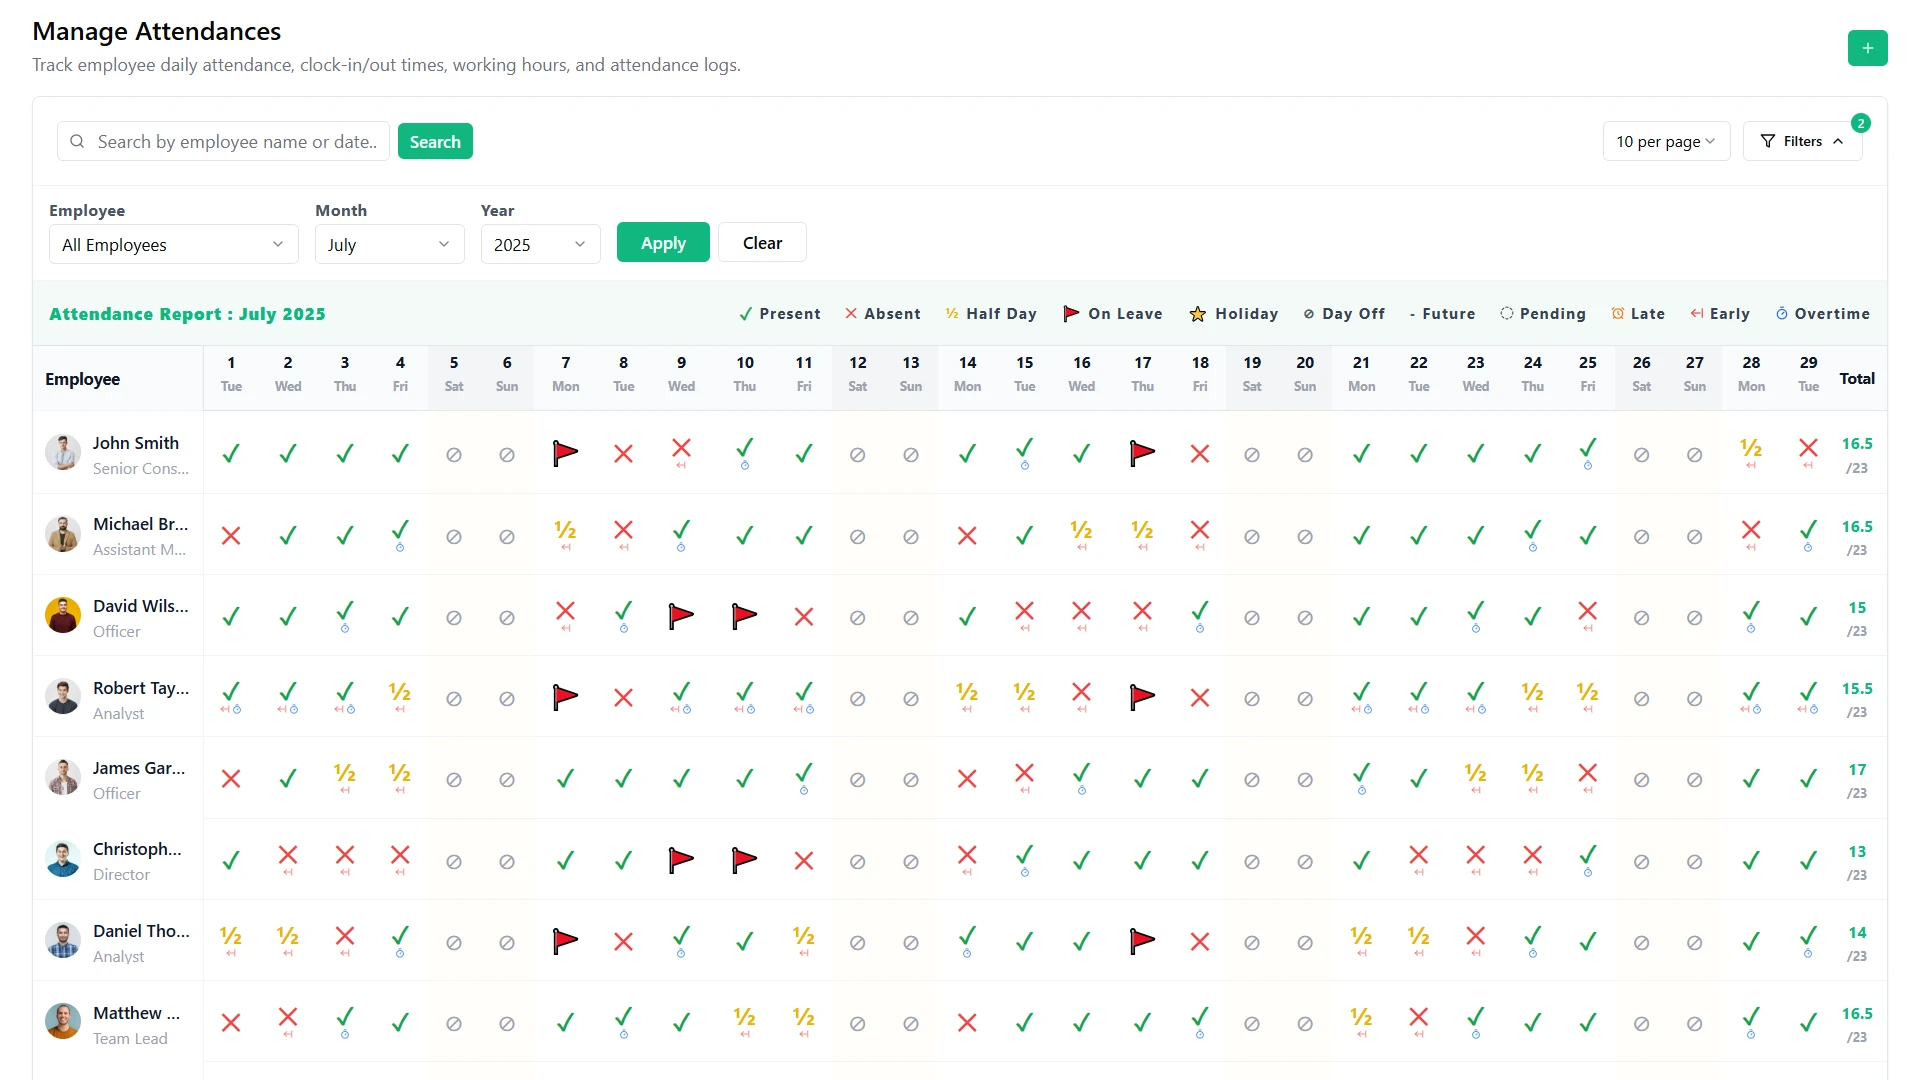1920x1080 pixels.
Task: Click David Wils... avatar photo
Action: (x=63, y=615)
